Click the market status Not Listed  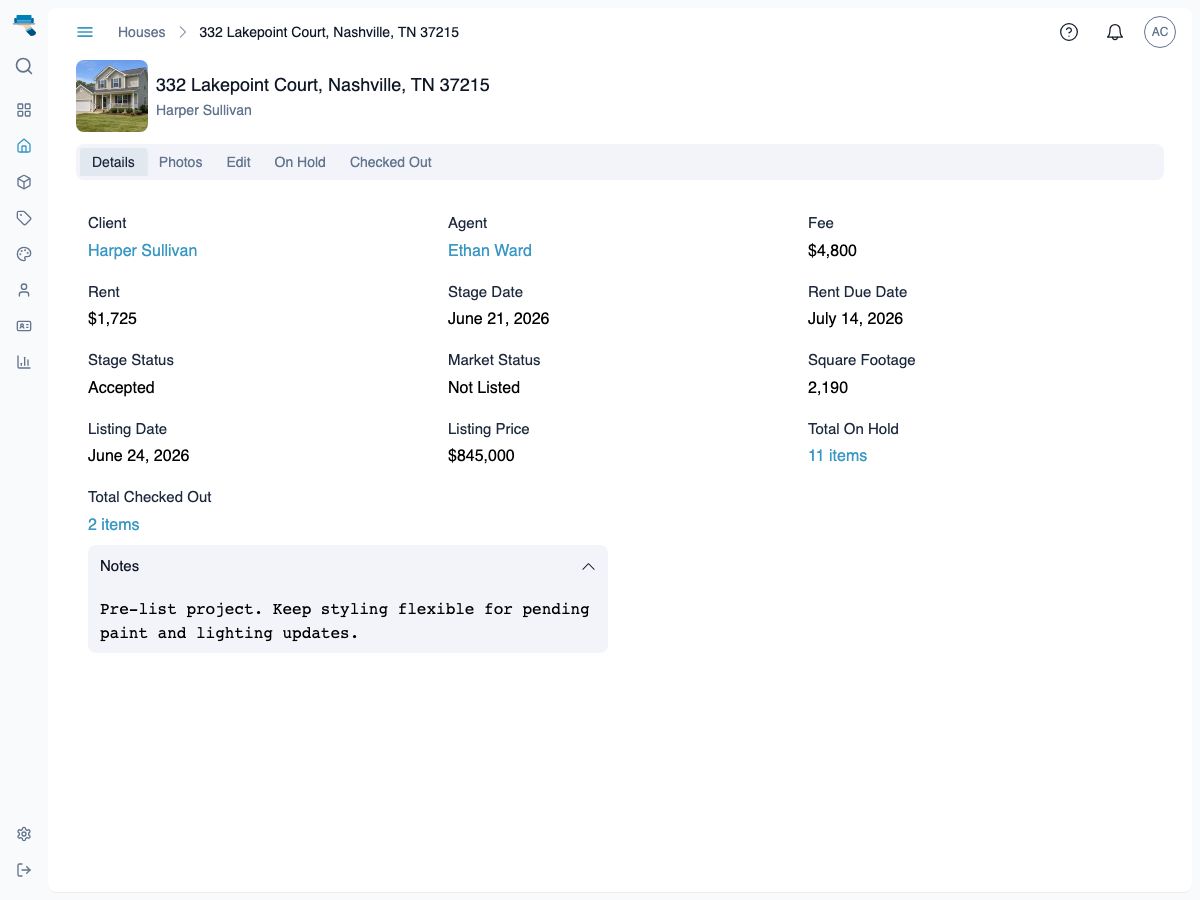484,387
